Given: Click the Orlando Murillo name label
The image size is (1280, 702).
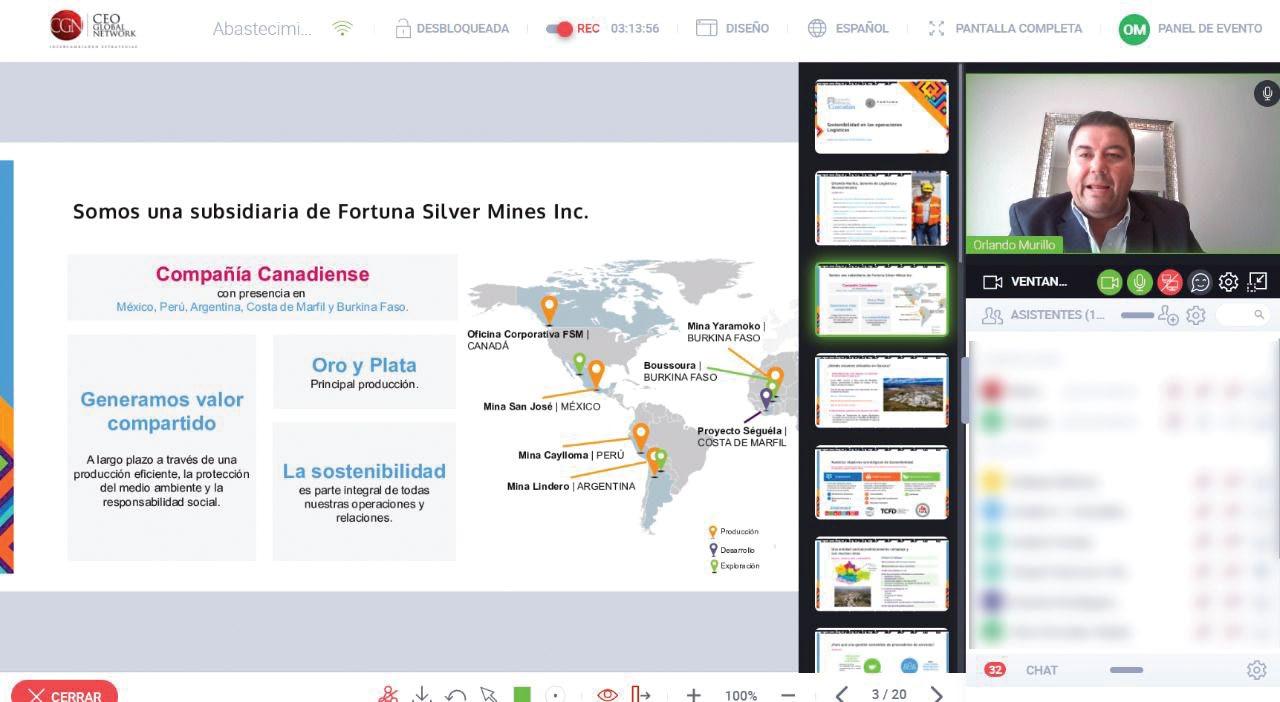Looking at the screenshot, I should [x=1014, y=245].
